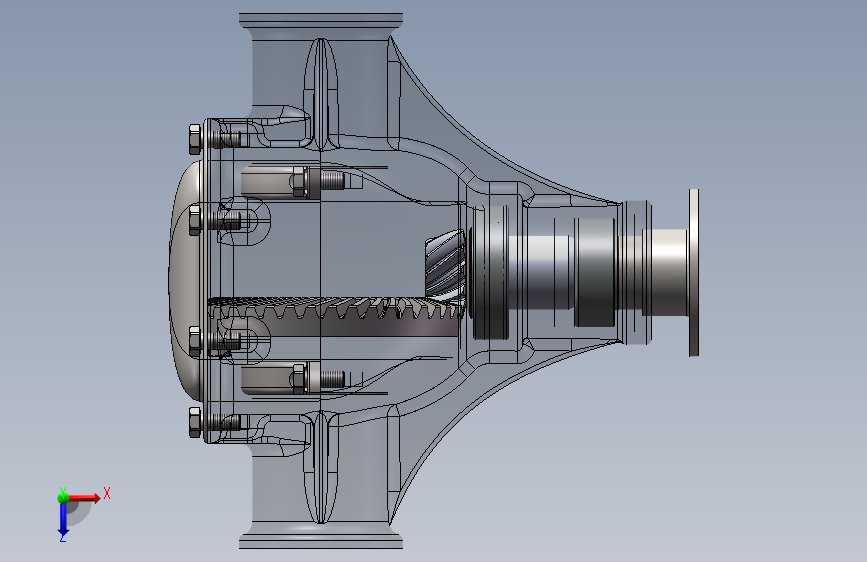
Task: Click the green Y axis dot of the triad
Action: 63,497
